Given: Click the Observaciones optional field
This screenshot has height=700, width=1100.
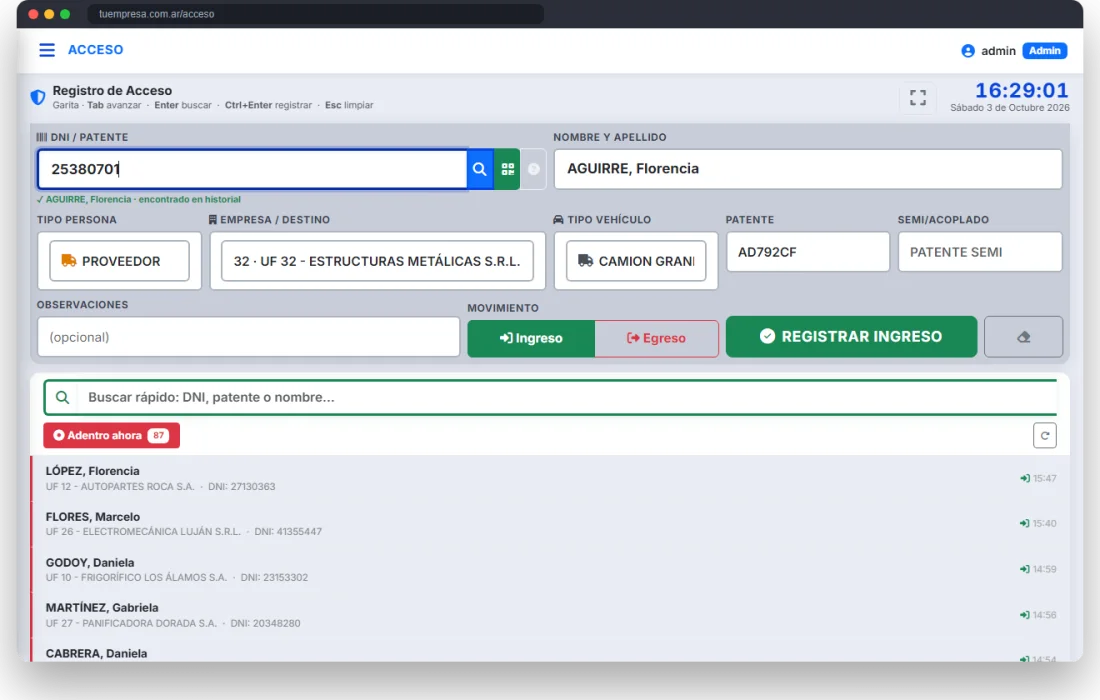Looking at the screenshot, I should point(248,337).
